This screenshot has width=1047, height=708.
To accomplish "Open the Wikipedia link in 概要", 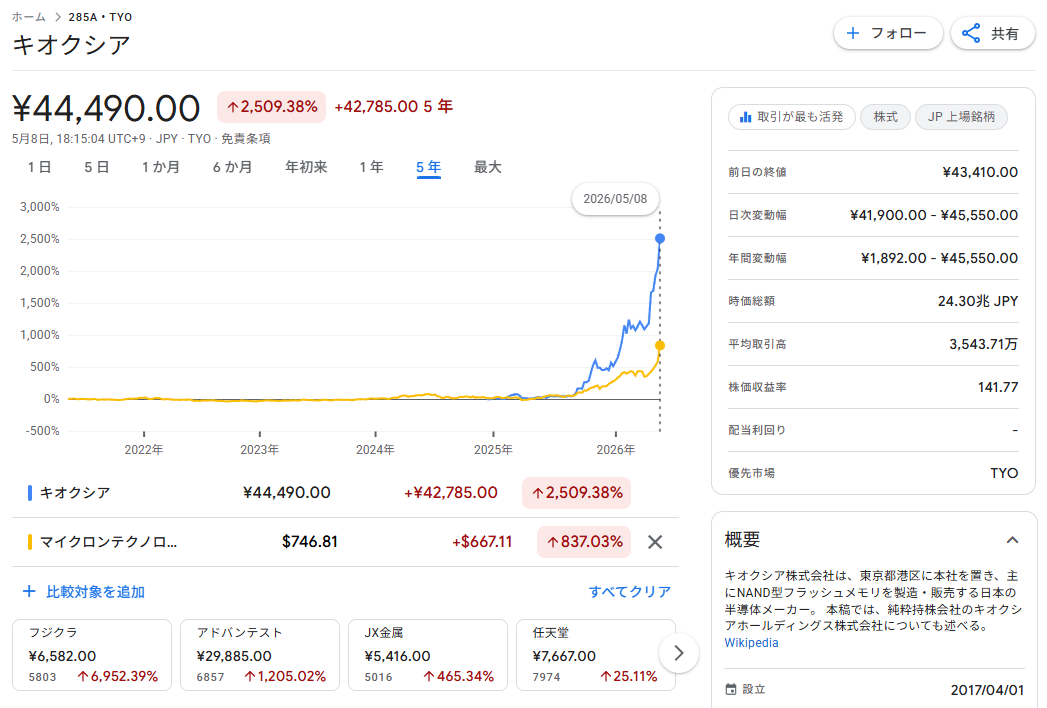I will 751,643.
